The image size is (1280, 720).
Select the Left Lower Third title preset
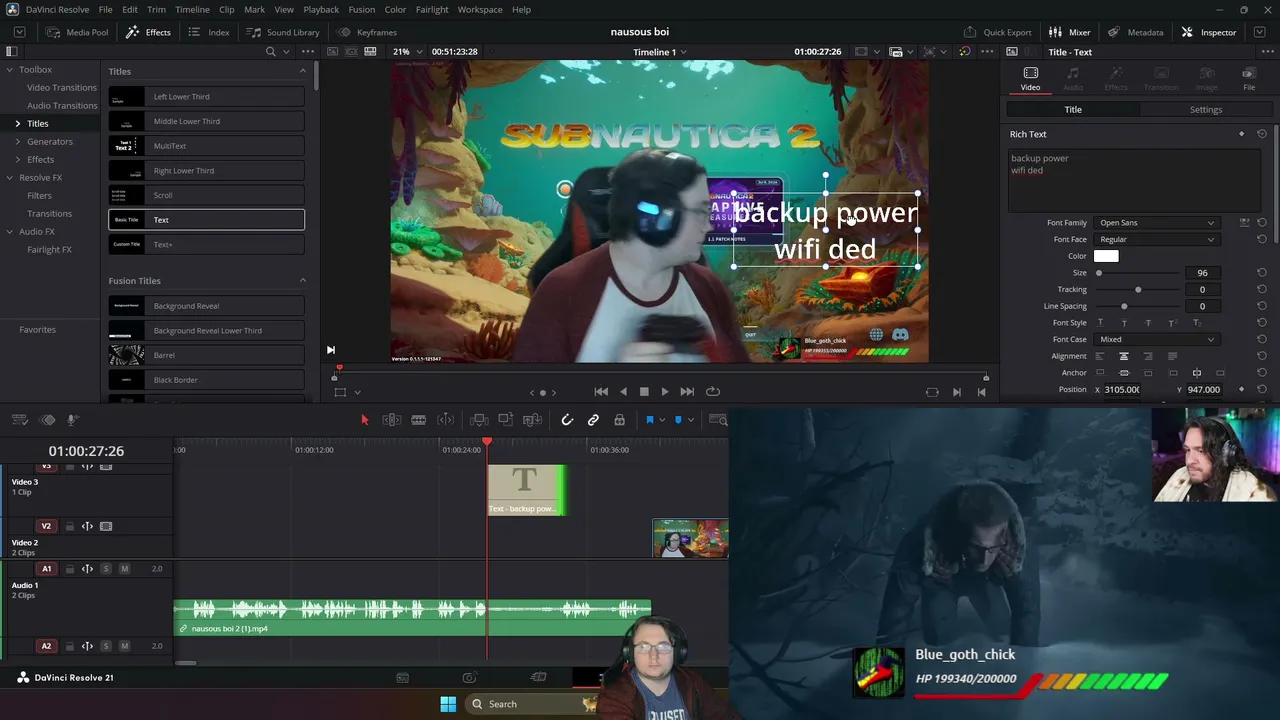coord(206,97)
